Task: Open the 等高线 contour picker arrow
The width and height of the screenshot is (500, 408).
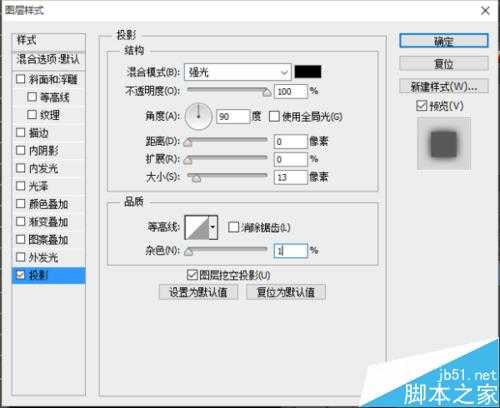Action: point(213,227)
